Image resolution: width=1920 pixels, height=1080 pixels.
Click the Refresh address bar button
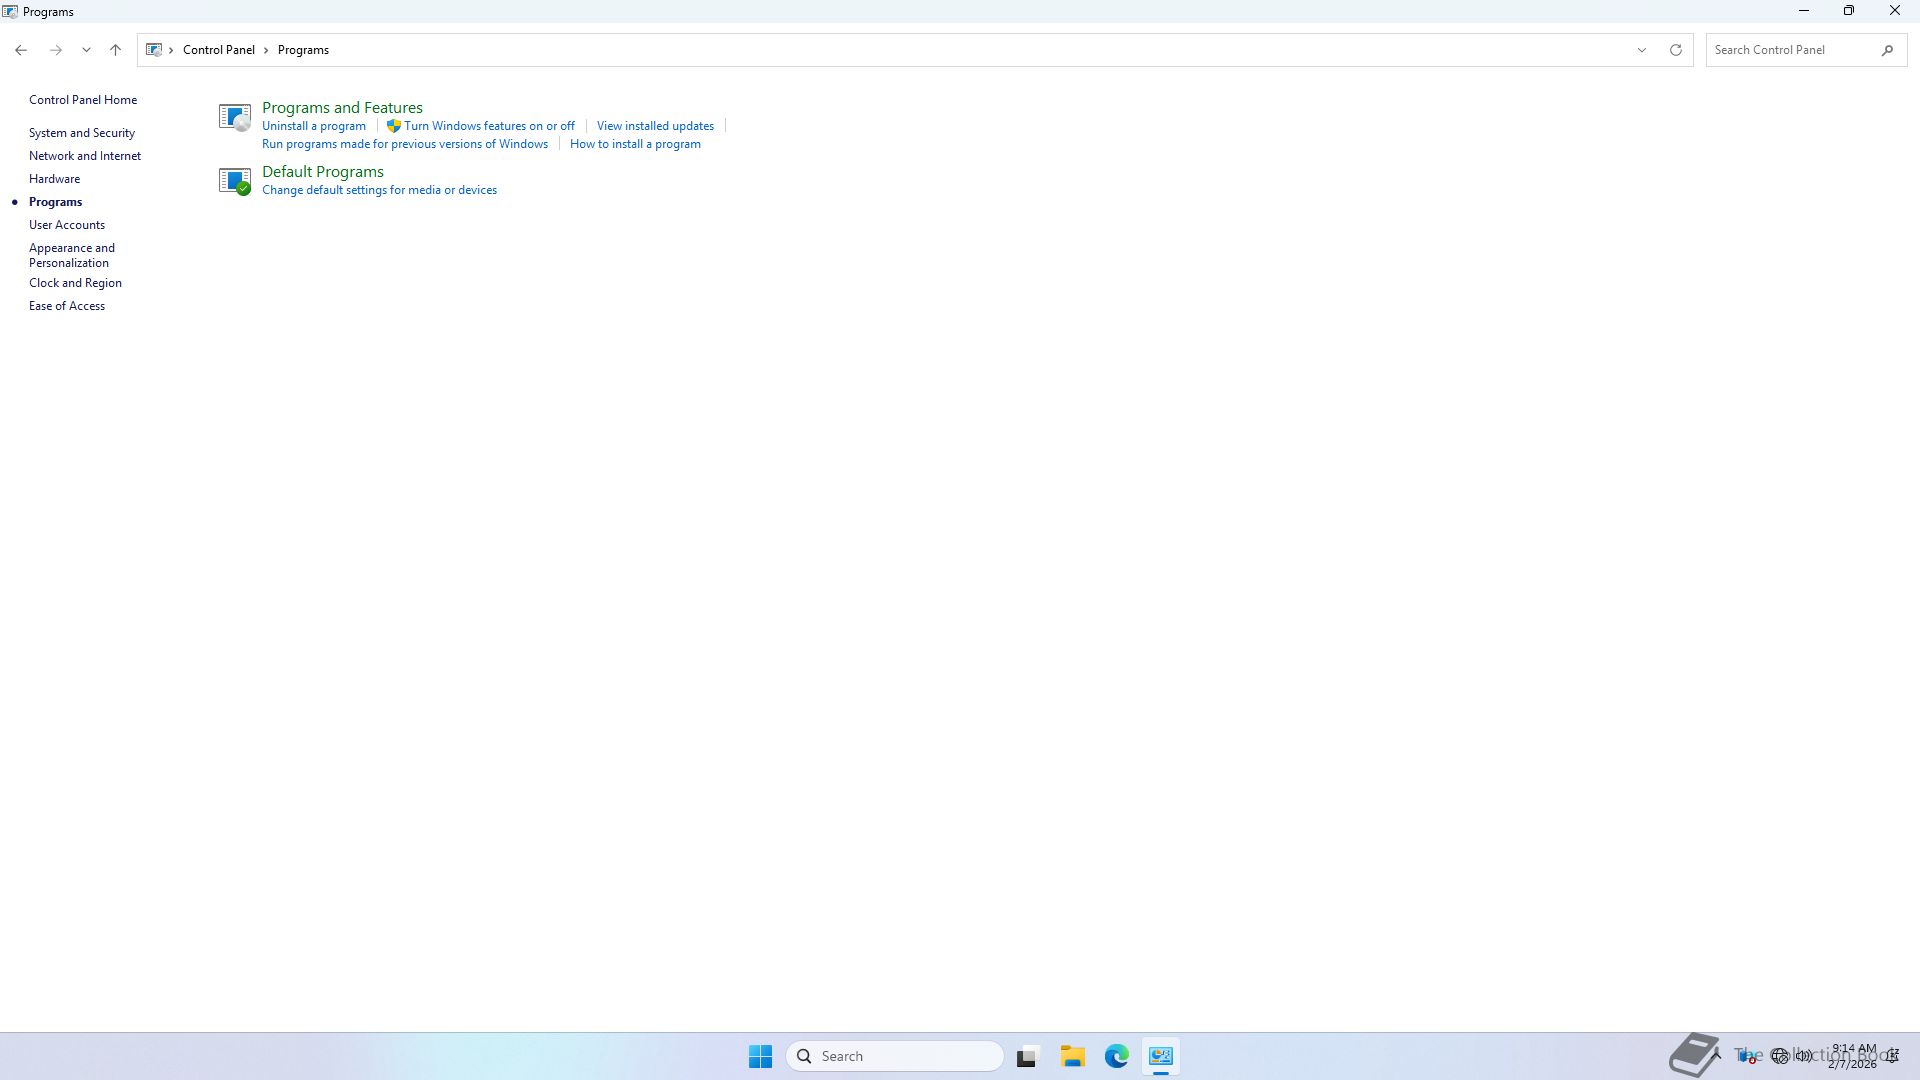(1675, 50)
